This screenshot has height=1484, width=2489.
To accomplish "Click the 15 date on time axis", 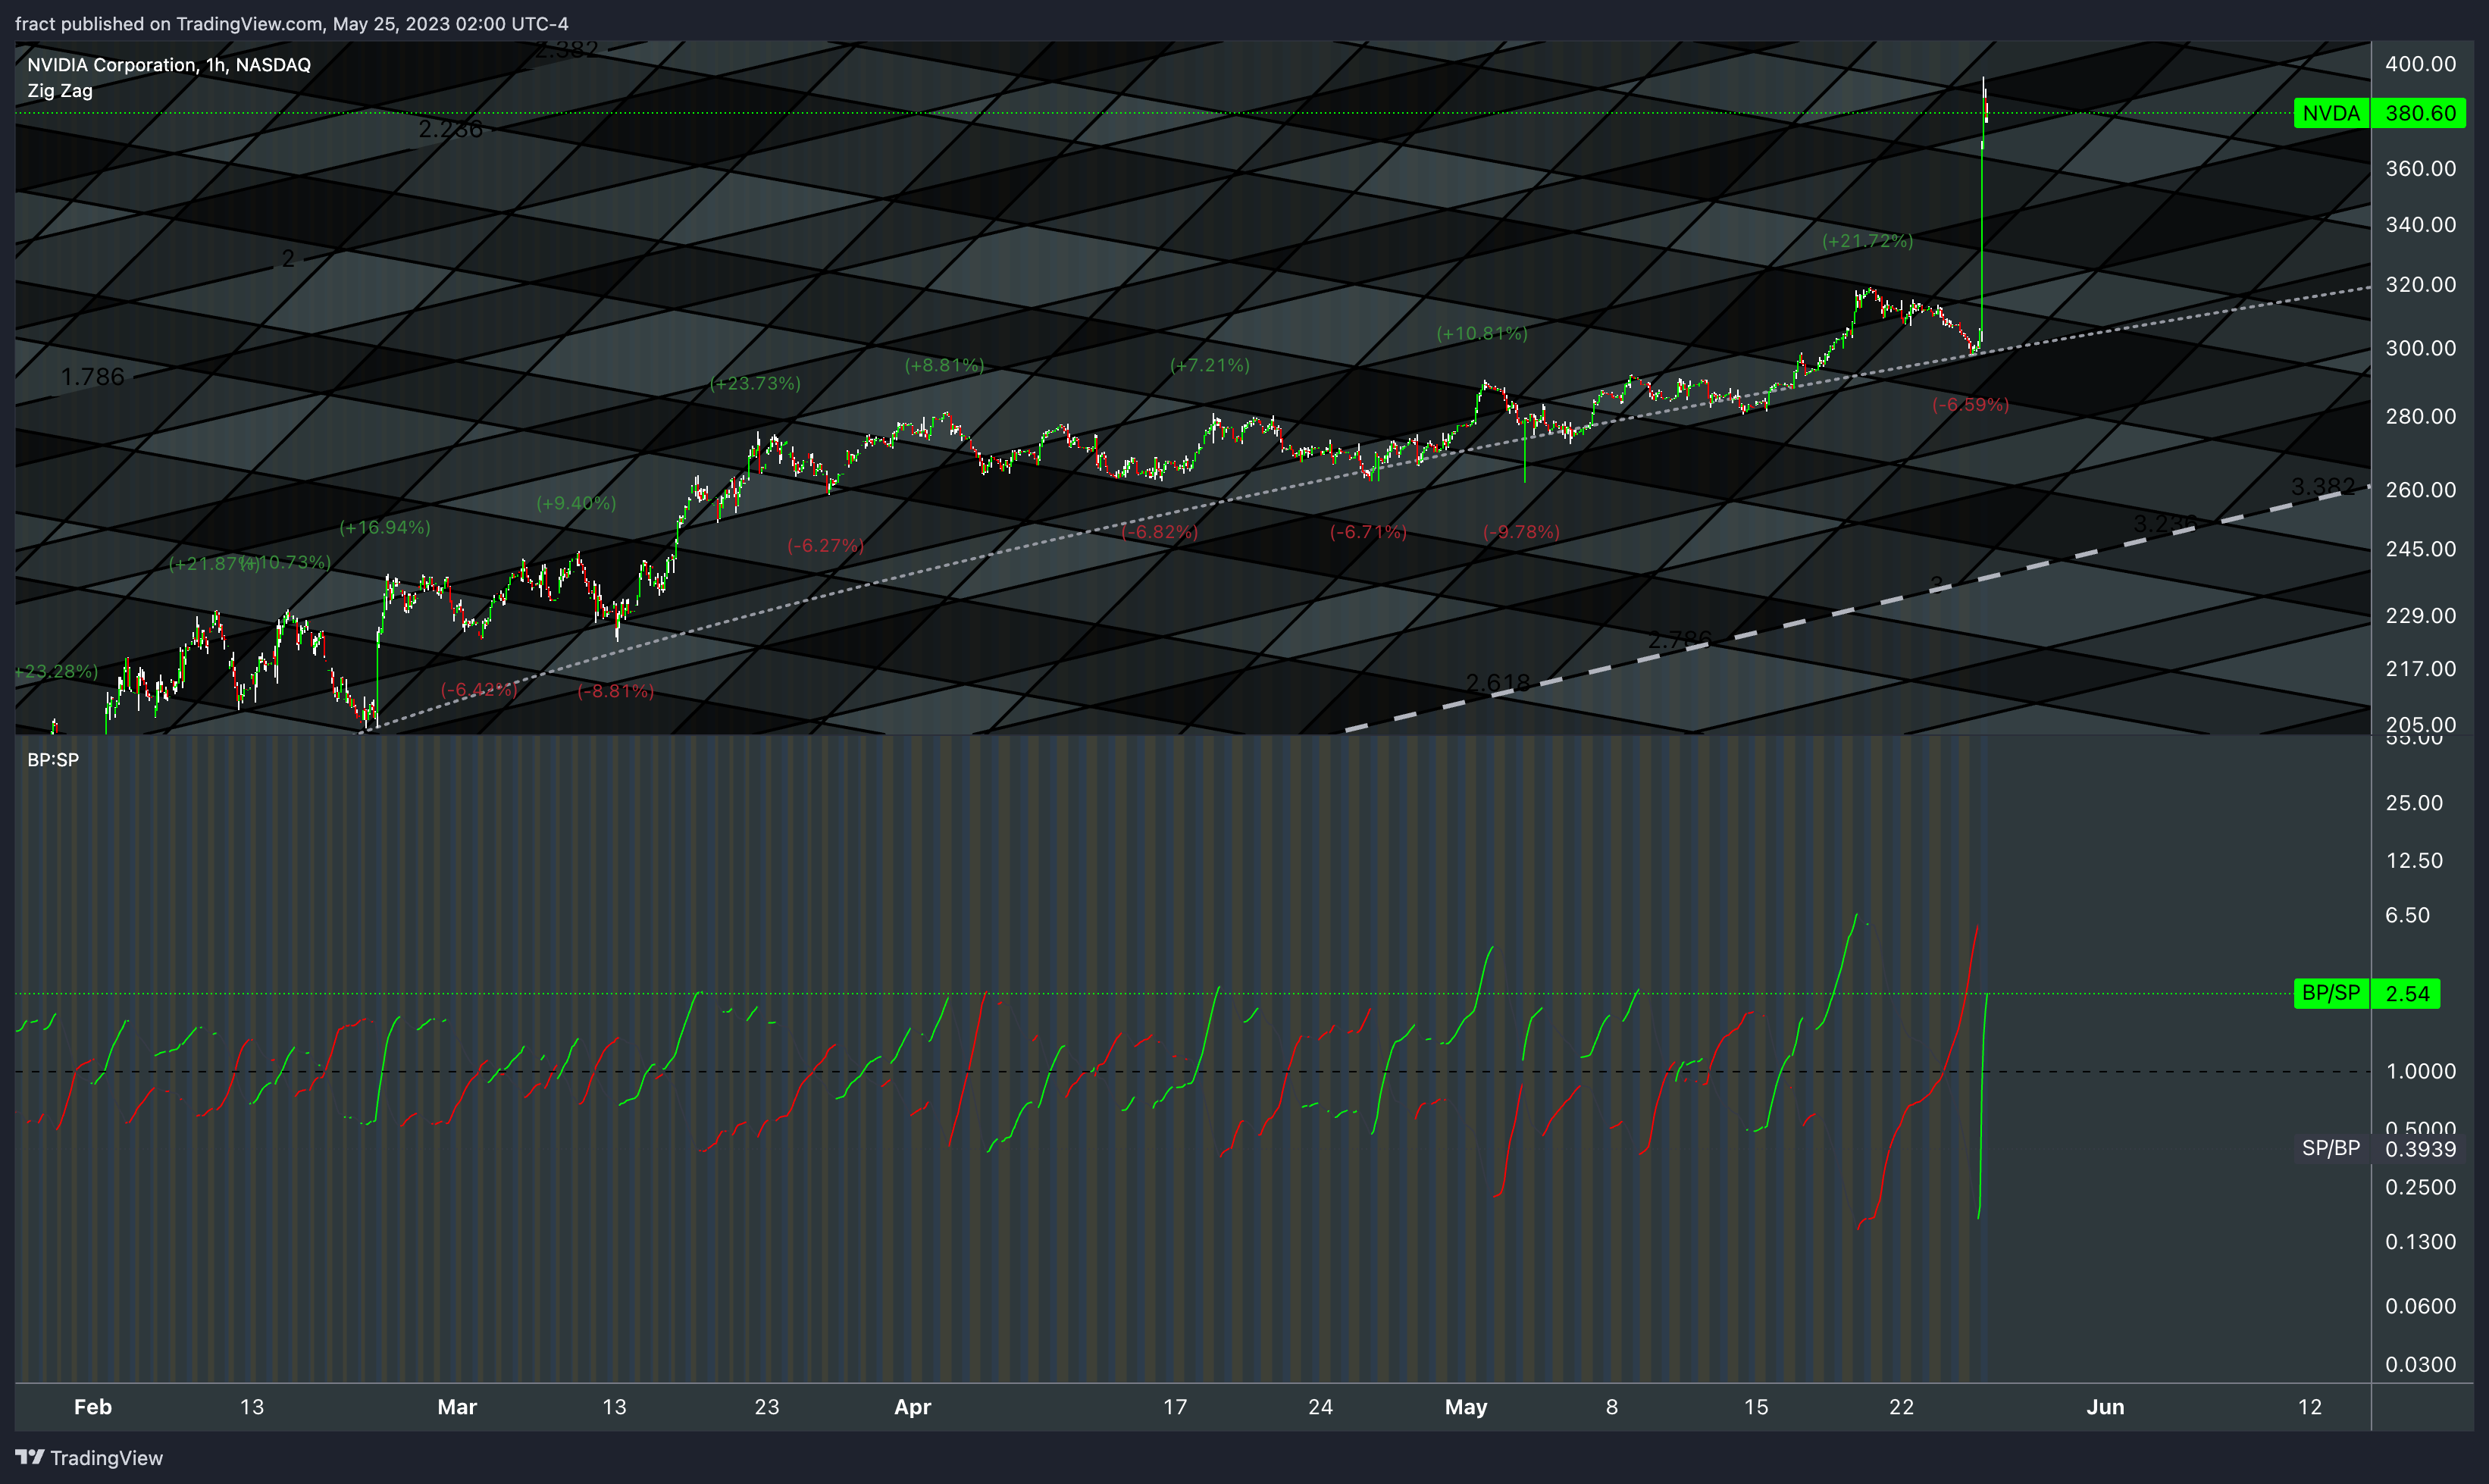I will [x=1756, y=1407].
